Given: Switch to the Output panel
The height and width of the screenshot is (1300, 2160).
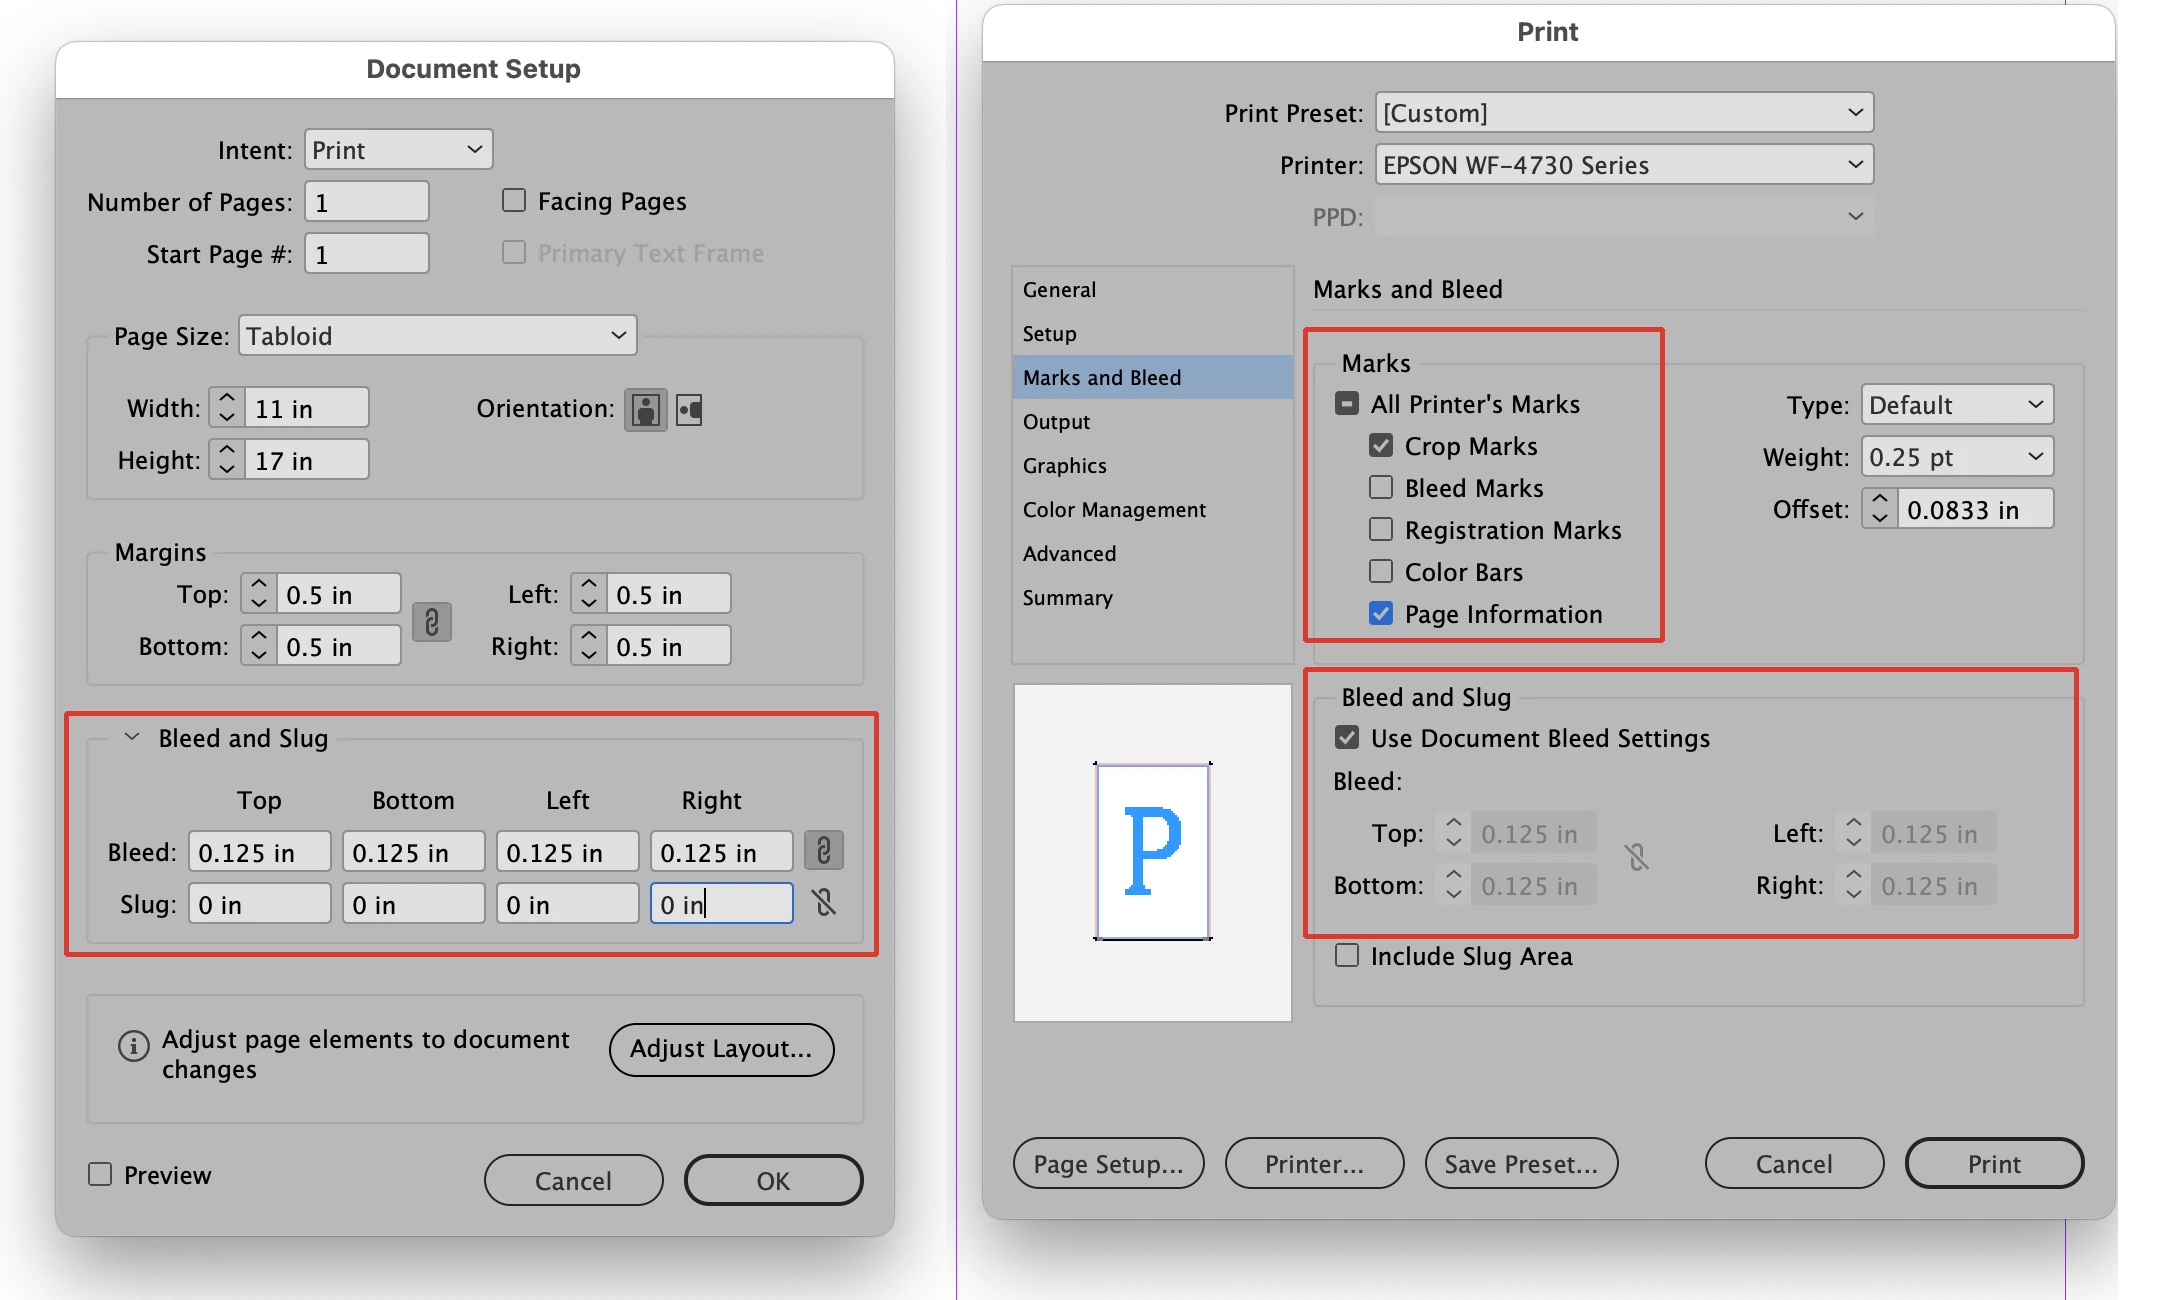Looking at the screenshot, I should (x=1056, y=422).
